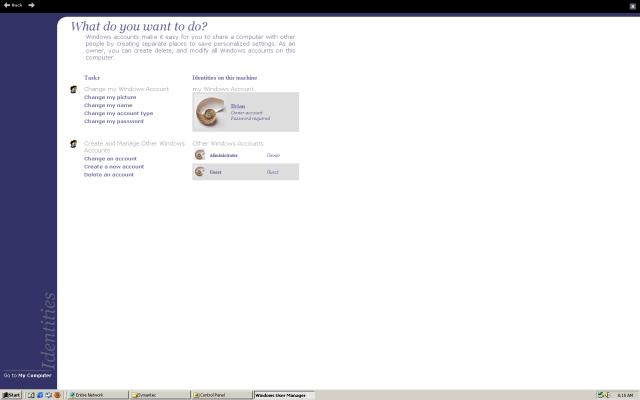Click icon beside Create and Manage Other Accounts

(x=73, y=144)
